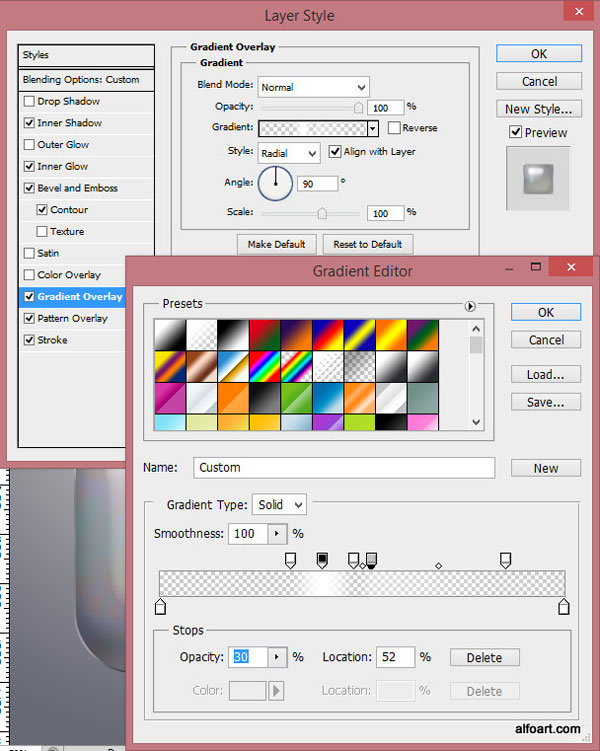Select the Satin row label
Viewport: 600px width, 751px height.
[x=48, y=253]
